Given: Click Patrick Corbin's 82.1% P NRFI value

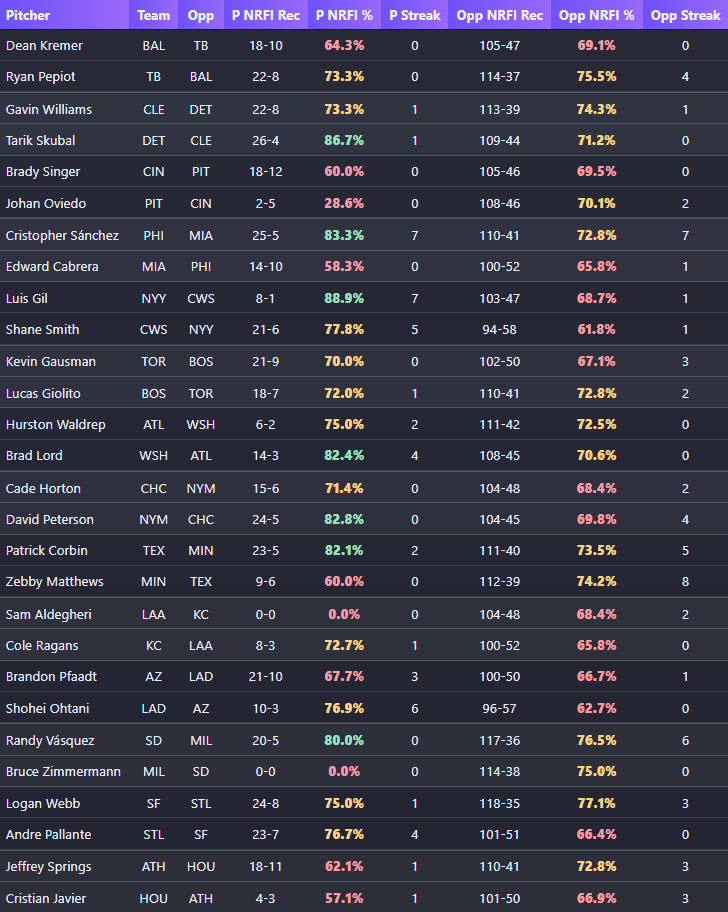Looking at the screenshot, I should (x=344, y=550).
